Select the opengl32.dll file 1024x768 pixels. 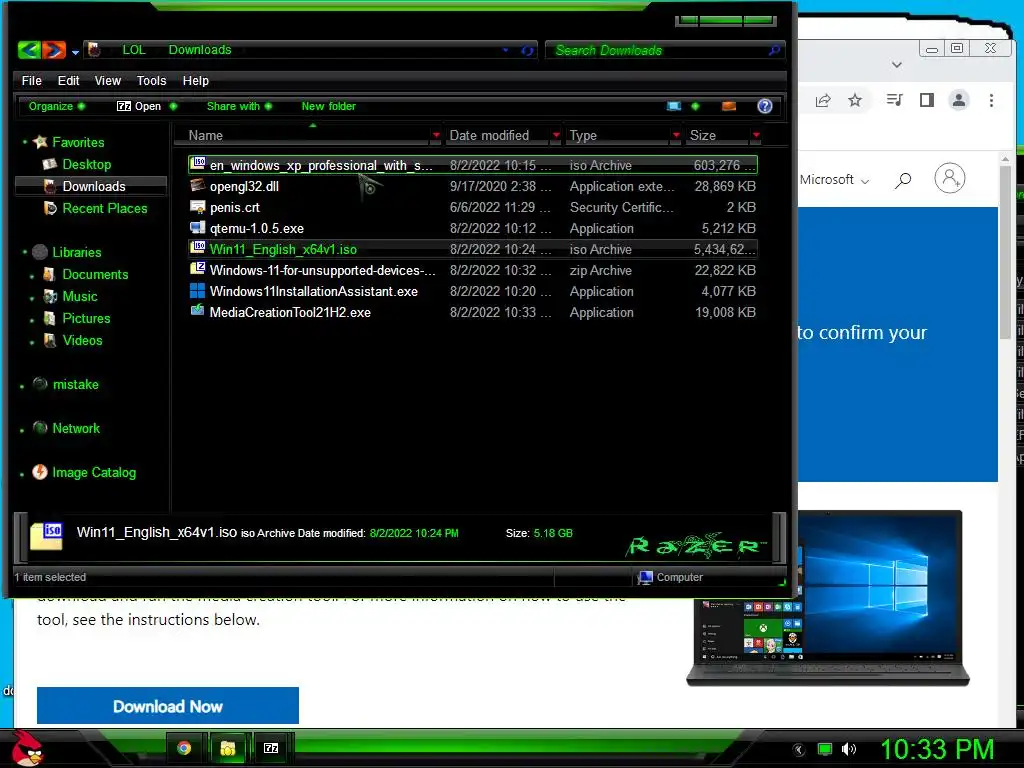pos(473,186)
